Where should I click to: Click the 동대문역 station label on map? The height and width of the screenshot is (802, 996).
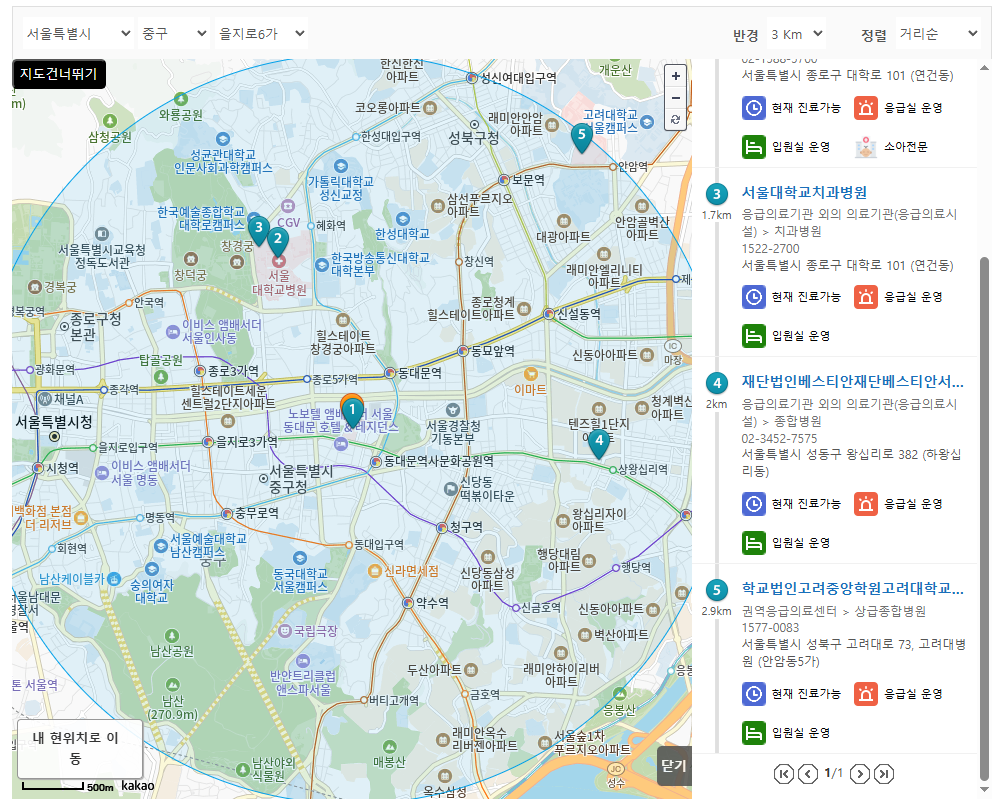(419, 373)
